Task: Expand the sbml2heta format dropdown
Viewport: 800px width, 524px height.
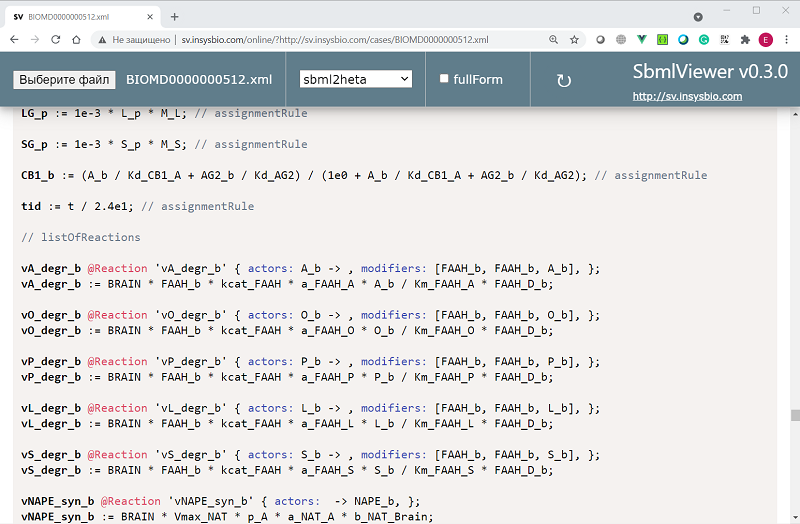Action: click(356, 79)
